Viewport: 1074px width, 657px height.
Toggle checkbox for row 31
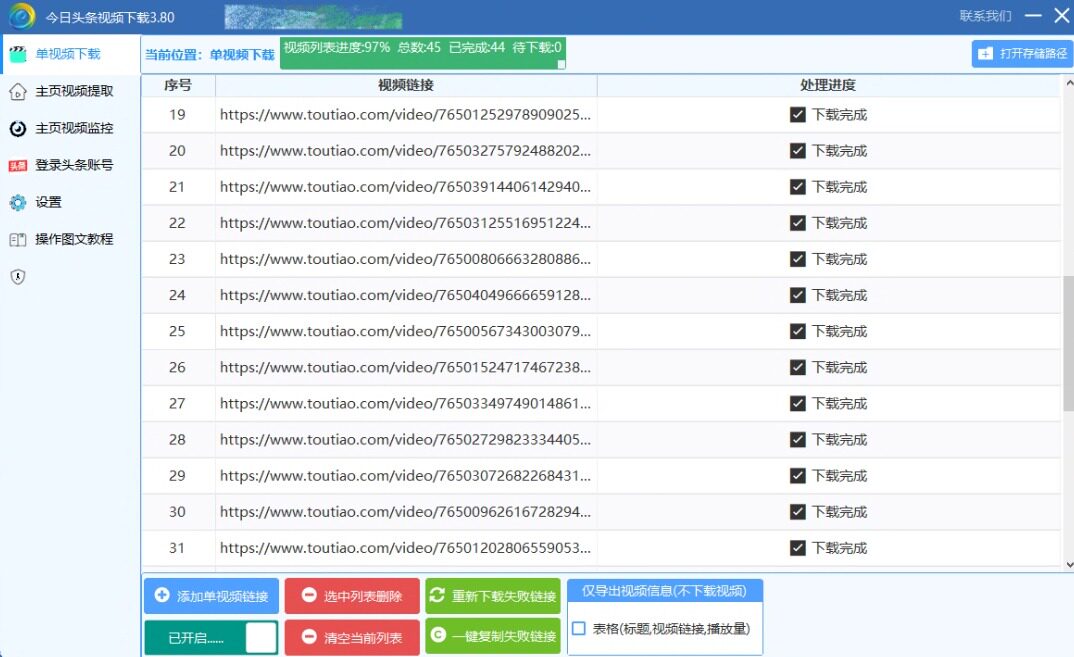pyautogui.click(x=797, y=548)
